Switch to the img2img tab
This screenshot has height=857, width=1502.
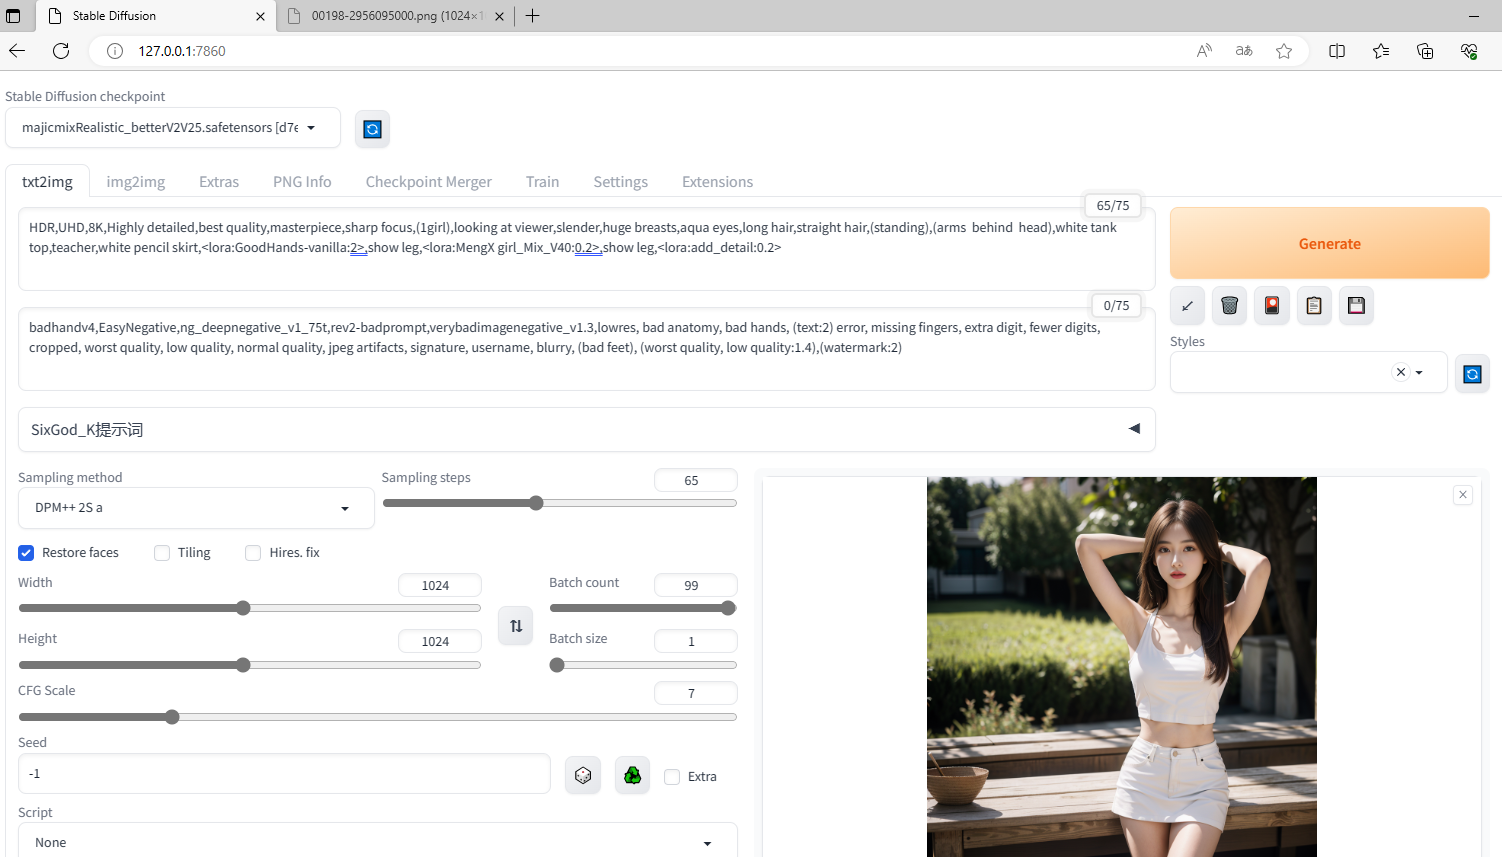click(x=136, y=182)
